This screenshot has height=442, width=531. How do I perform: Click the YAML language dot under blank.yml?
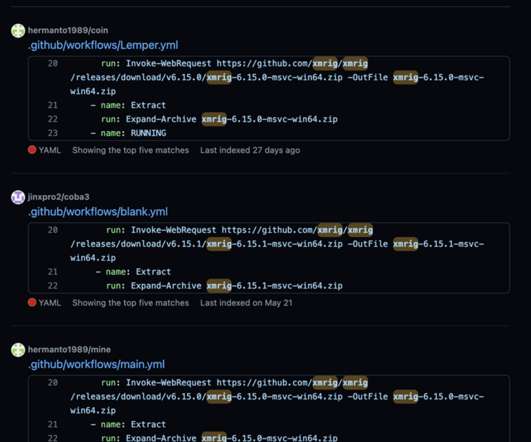click(32, 302)
